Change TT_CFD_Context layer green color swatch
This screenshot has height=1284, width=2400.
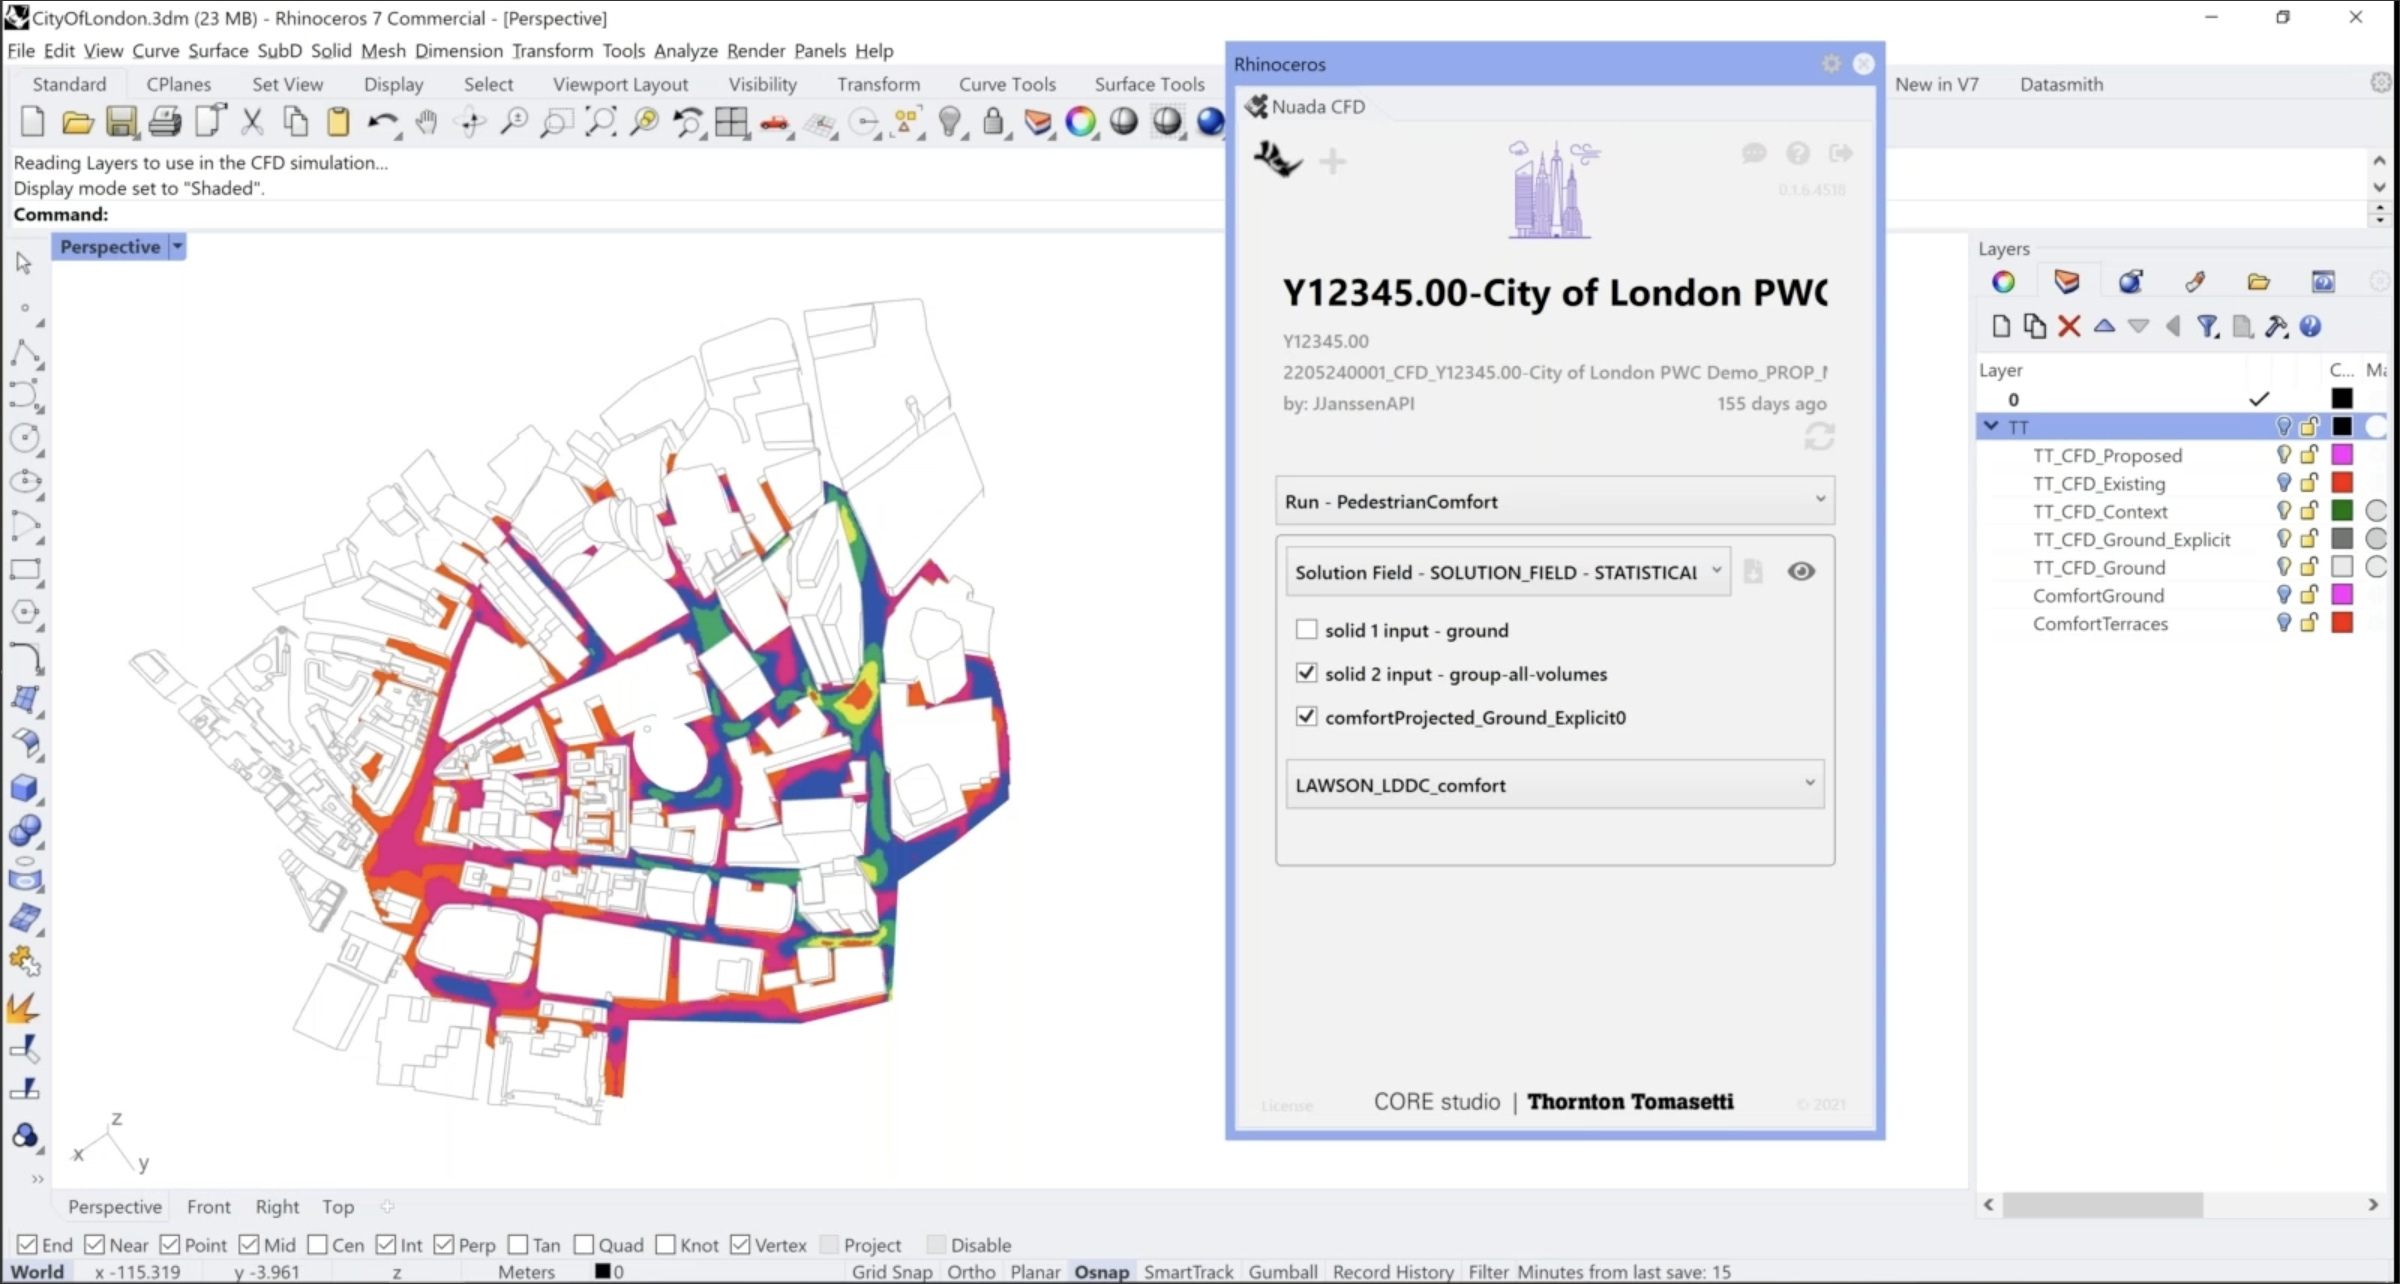[x=2342, y=511]
